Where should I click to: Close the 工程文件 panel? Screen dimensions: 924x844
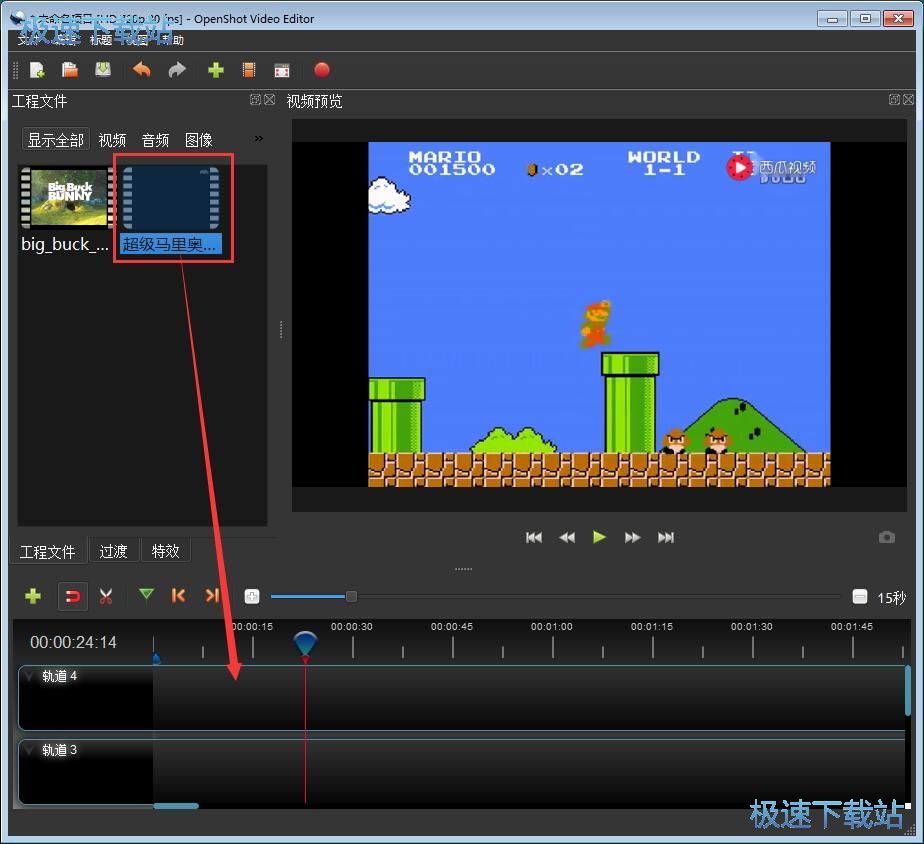point(269,100)
